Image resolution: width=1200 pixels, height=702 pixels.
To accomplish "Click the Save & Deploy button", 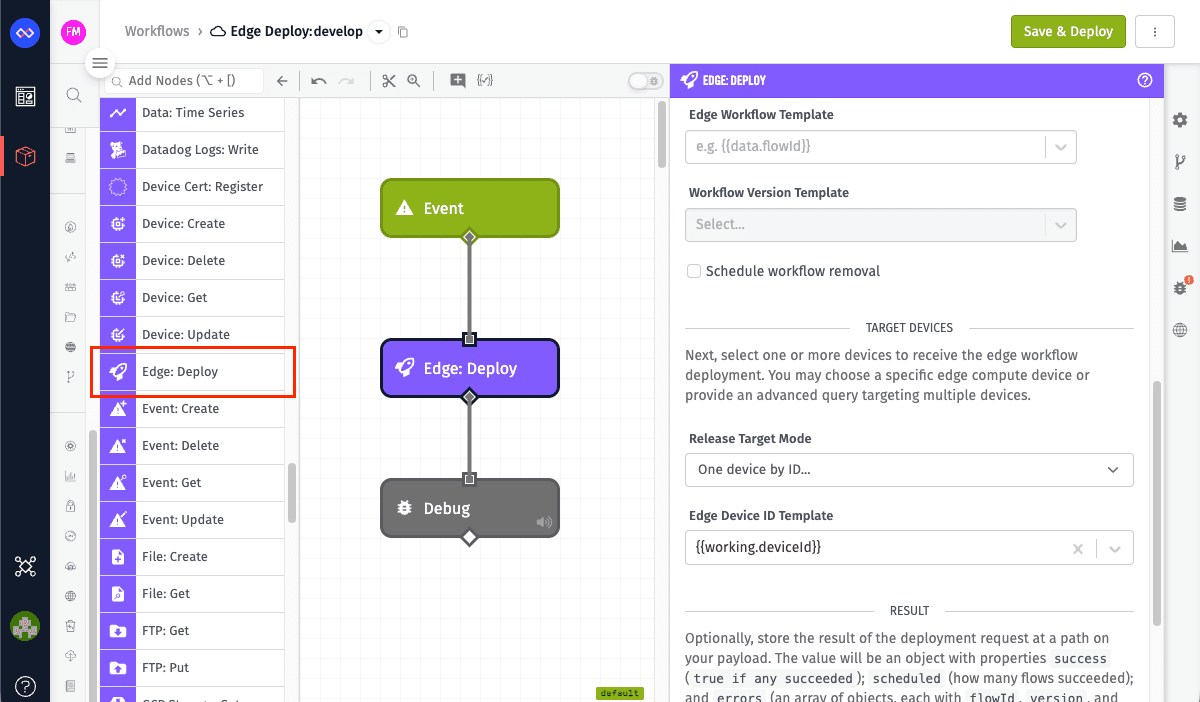I will pos(1068,31).
